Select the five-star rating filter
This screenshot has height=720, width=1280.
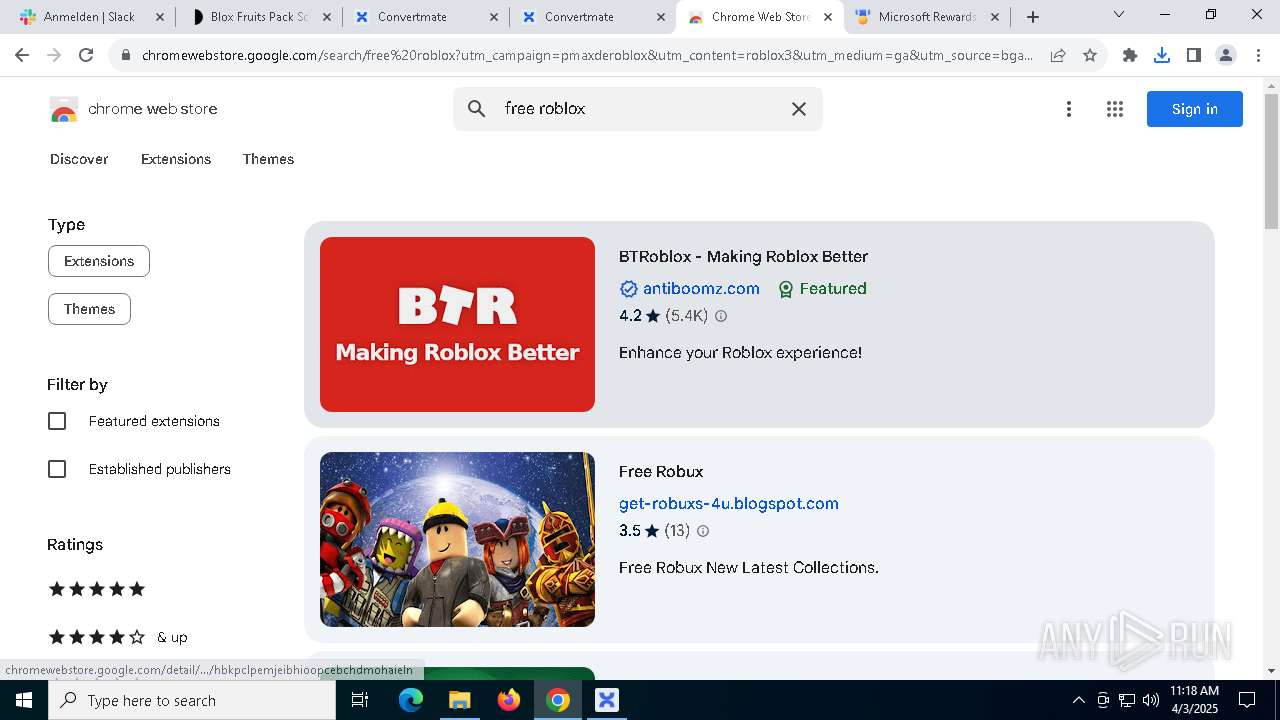(97, 589)
